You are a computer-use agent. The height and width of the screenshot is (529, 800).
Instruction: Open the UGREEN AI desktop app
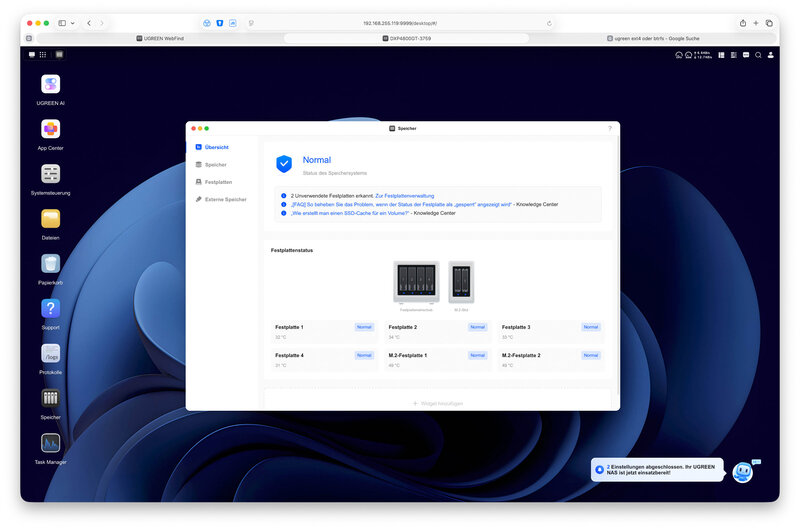tap(50, 84)
